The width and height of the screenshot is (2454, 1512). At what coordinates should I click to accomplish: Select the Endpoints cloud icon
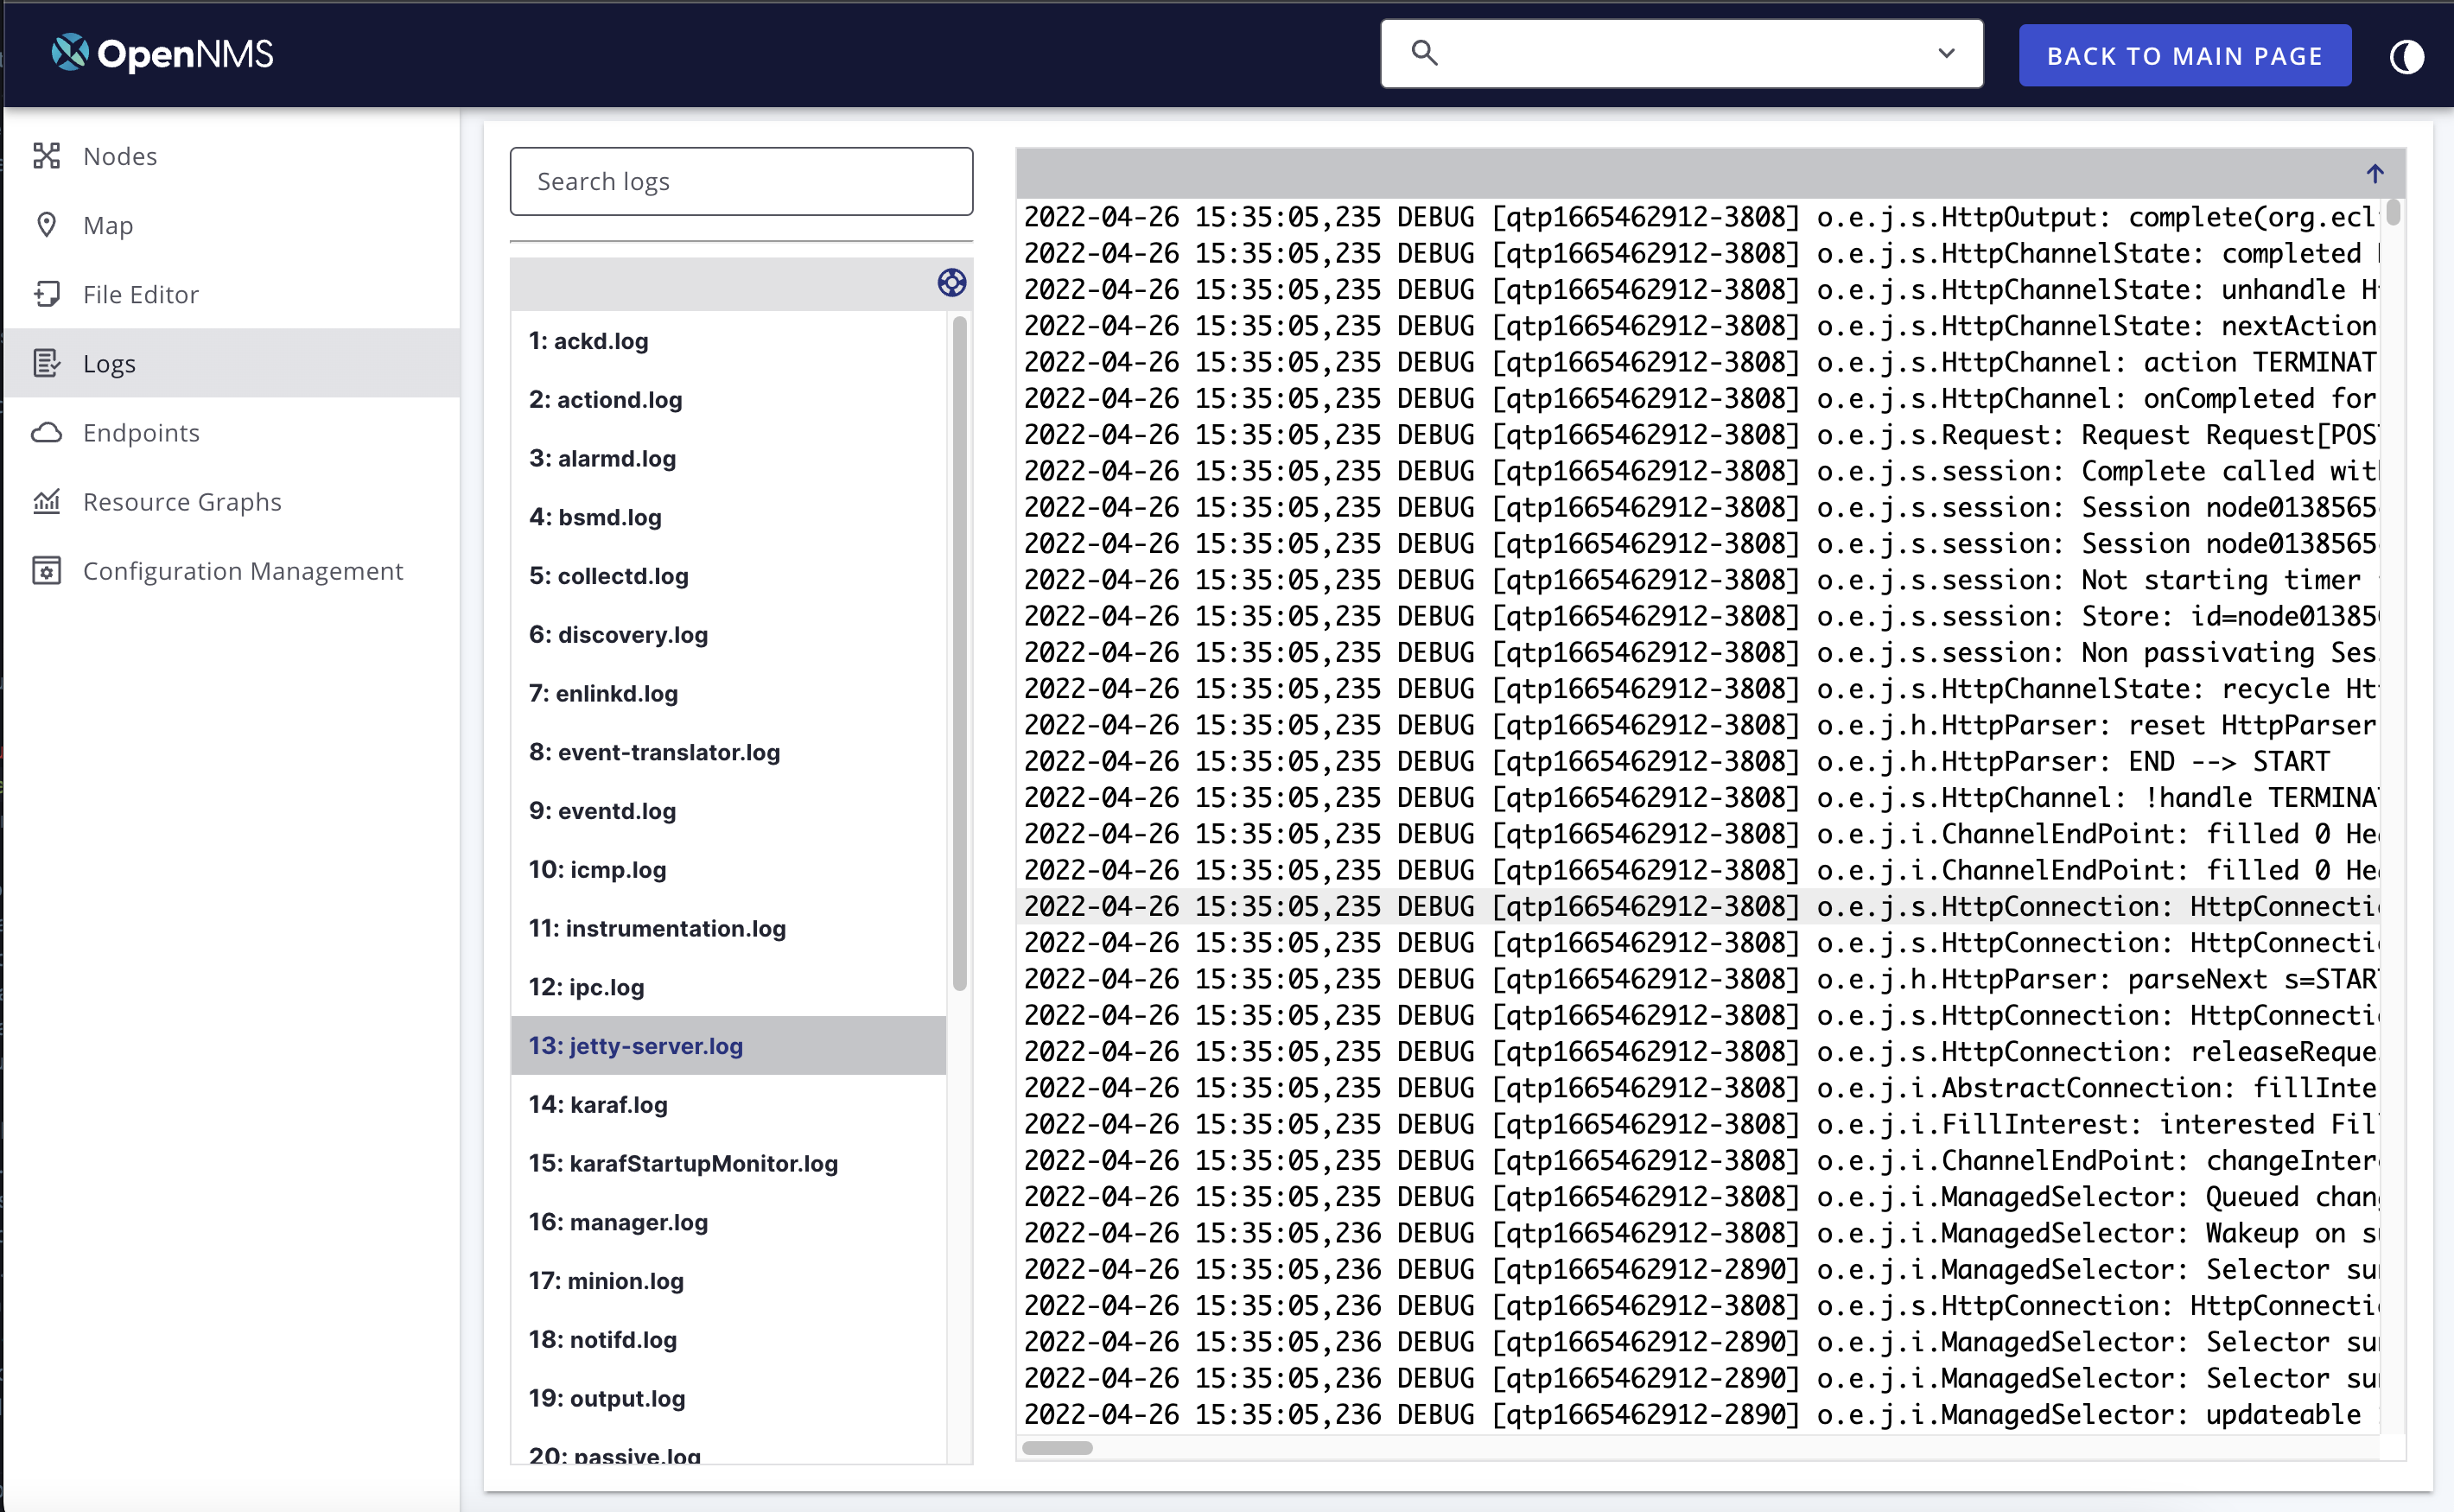click(47, 432)
